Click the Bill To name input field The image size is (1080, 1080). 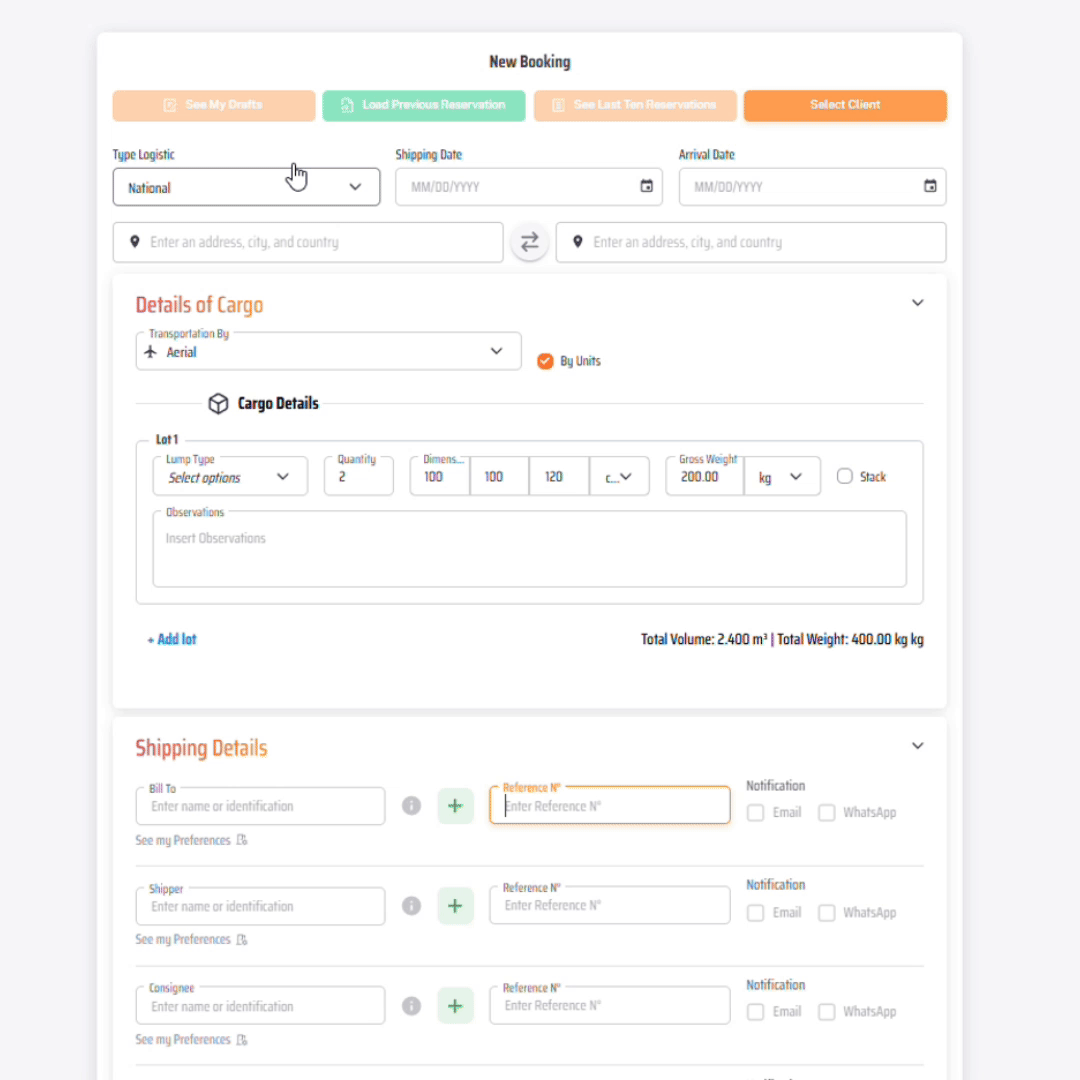(260, 806)
